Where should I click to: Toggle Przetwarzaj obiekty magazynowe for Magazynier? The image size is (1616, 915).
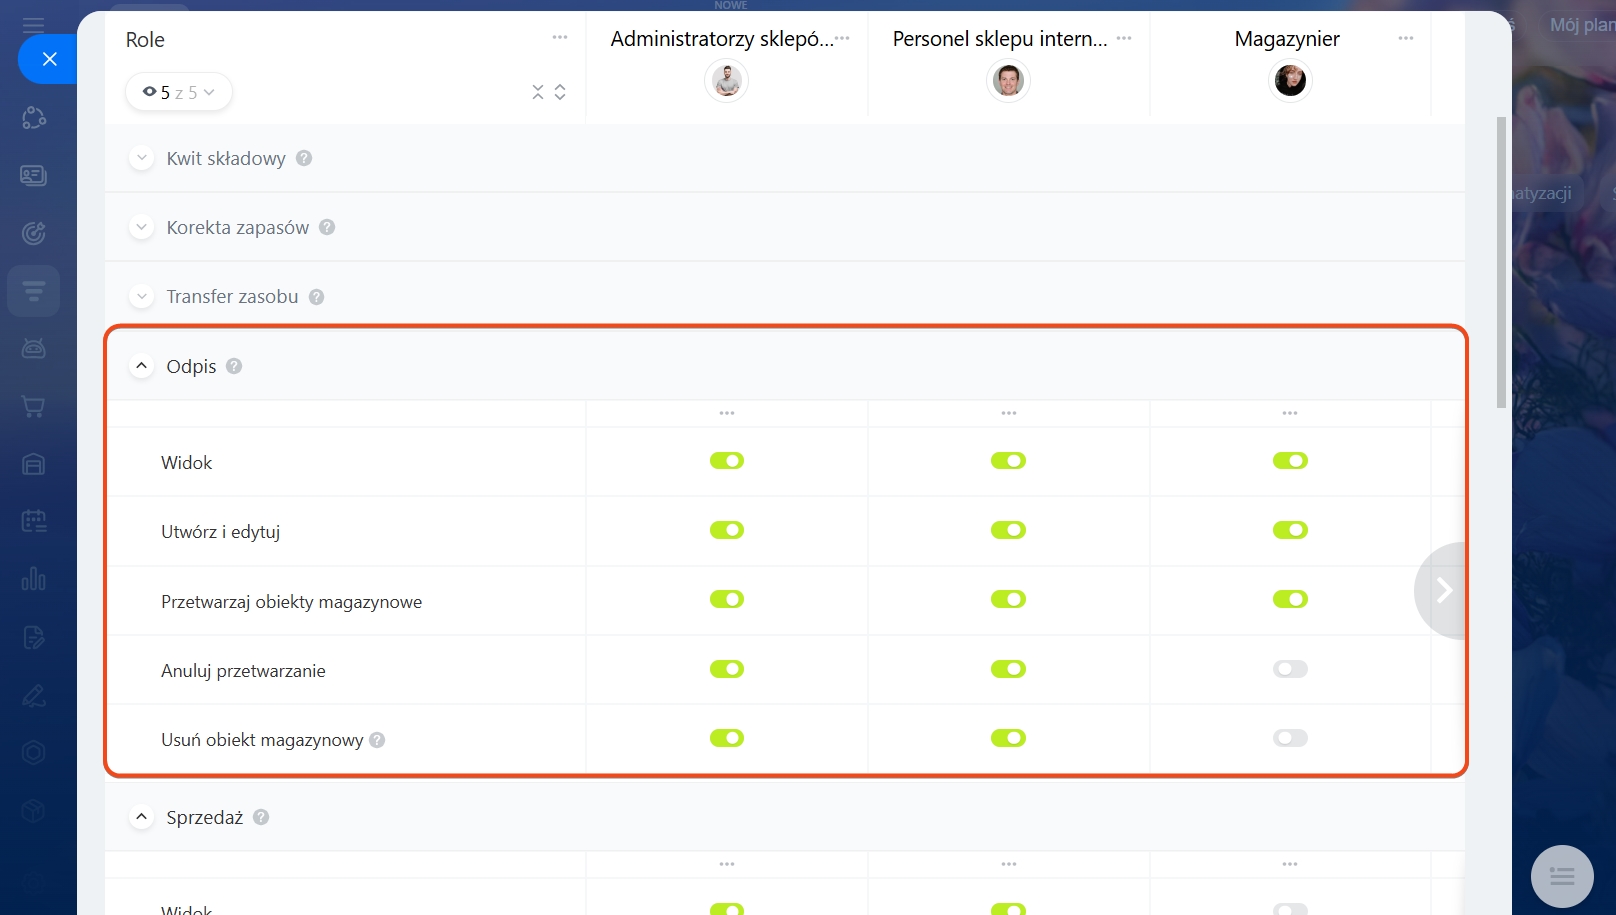coord(1290,599)
